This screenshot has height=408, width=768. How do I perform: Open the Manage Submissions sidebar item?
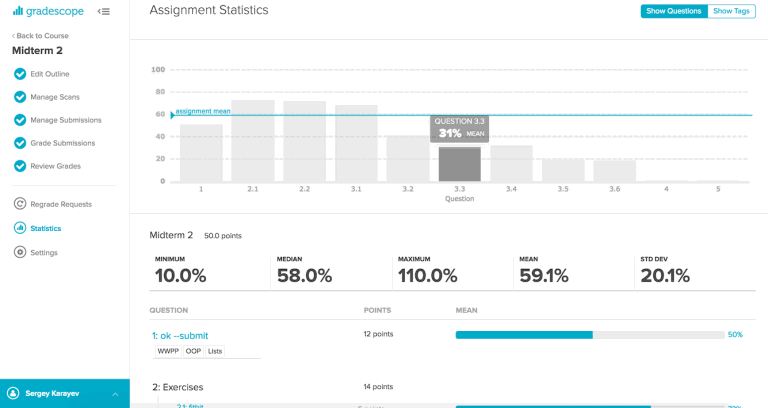click(x=66, y=120)
